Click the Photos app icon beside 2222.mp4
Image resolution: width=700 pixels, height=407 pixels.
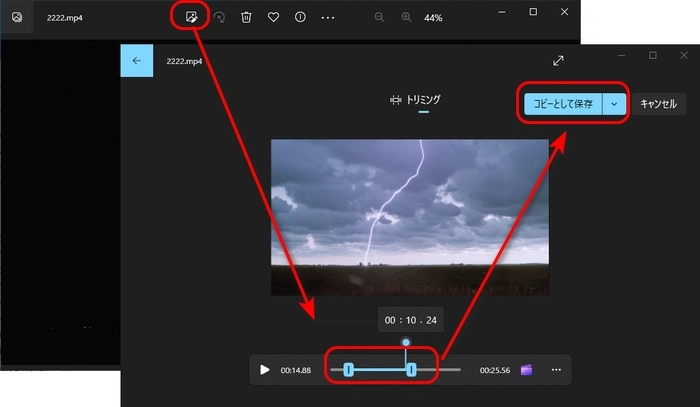click(17, 18)
